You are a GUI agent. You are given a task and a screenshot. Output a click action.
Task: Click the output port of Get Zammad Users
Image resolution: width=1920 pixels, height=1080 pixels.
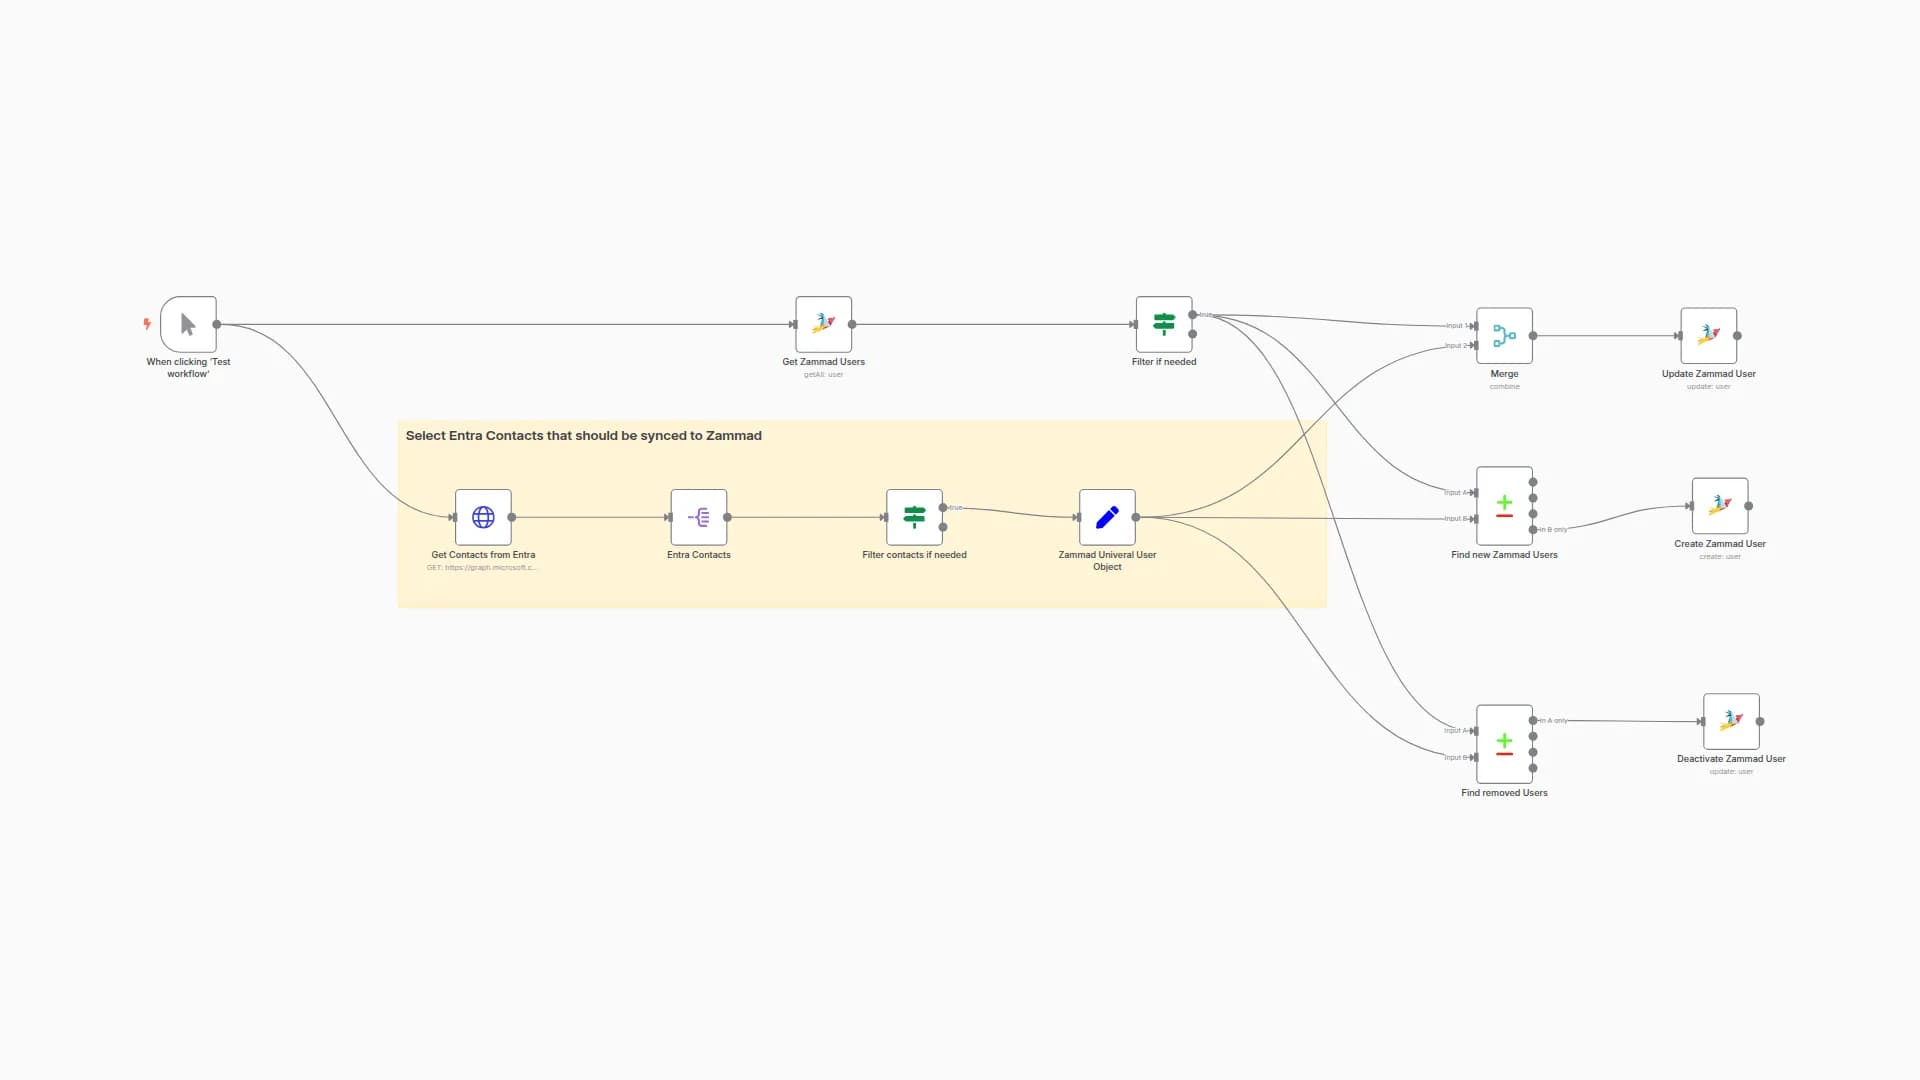pos(852,324)
